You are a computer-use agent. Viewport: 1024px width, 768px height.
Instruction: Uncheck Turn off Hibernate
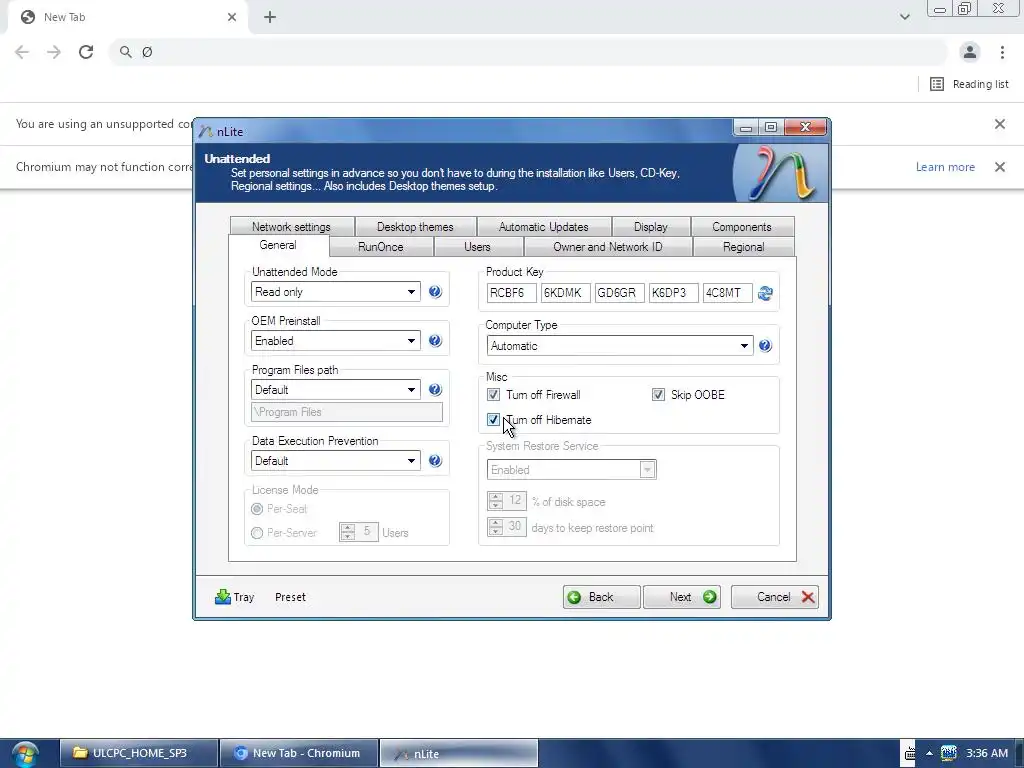tap(493, 420)
